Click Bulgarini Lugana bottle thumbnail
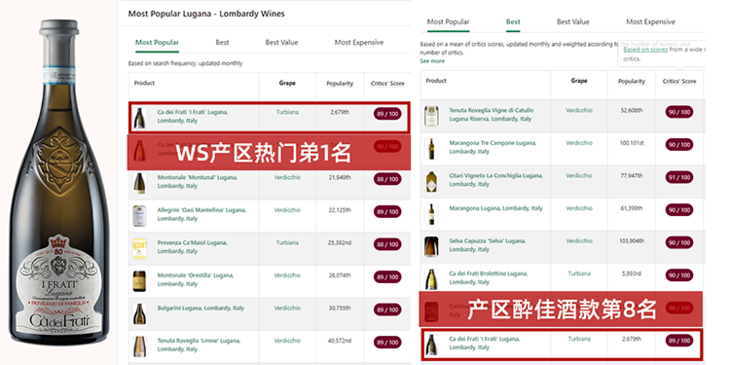The image size is (730, 365). coord(139,314)
